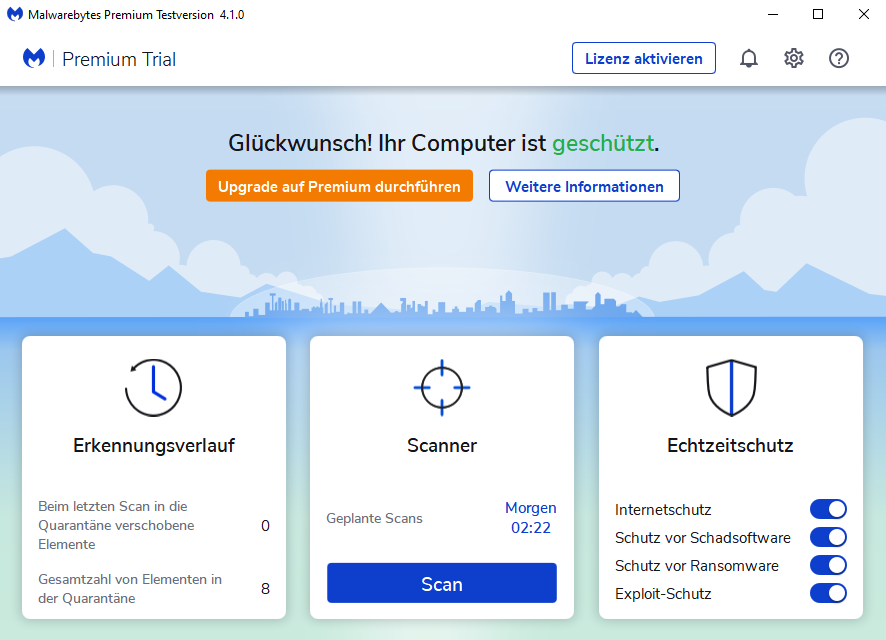Minimize the Malwarebytes window

click(x=773, y=14)
